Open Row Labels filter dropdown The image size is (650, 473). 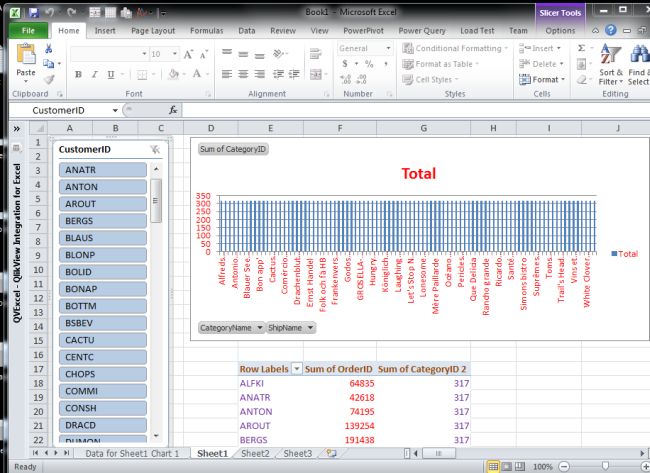(x=295, y=369)
